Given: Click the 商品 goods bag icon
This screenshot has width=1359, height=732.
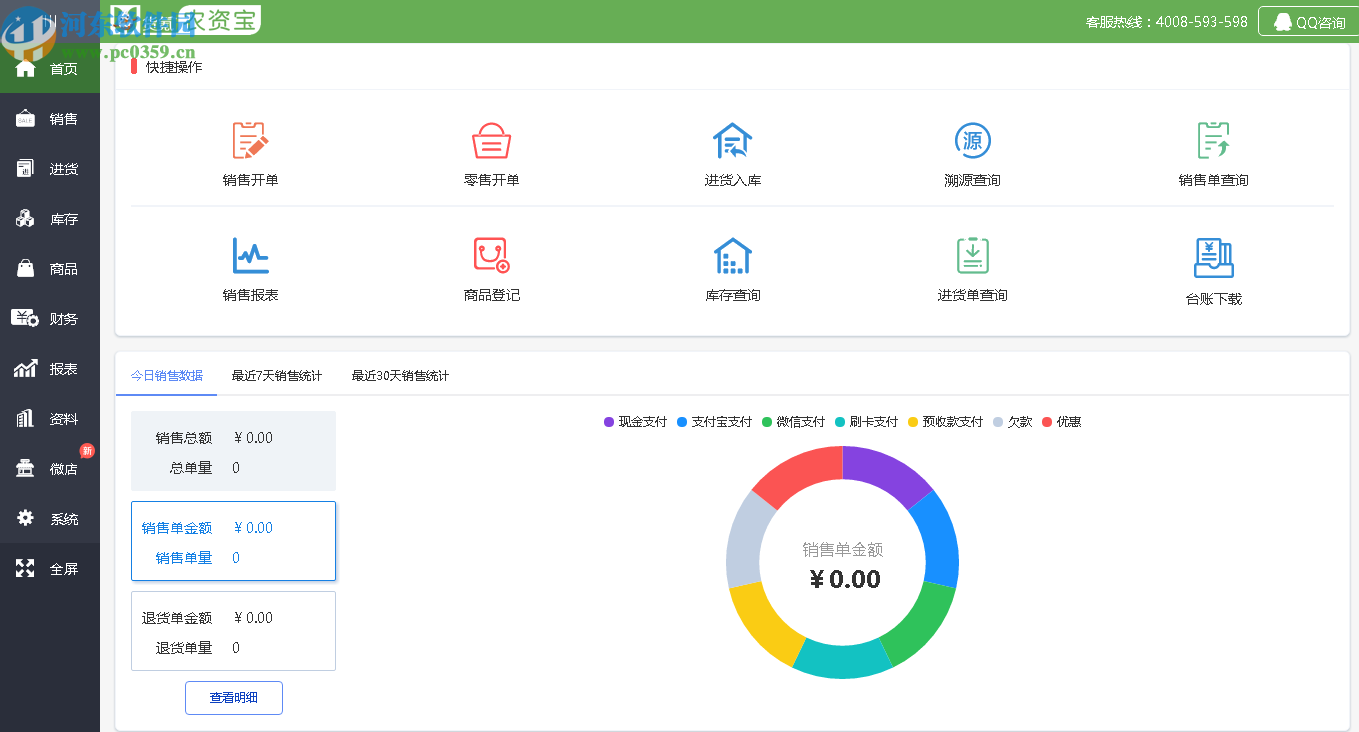Looking at the screenshot, I should tap(25, 268).
